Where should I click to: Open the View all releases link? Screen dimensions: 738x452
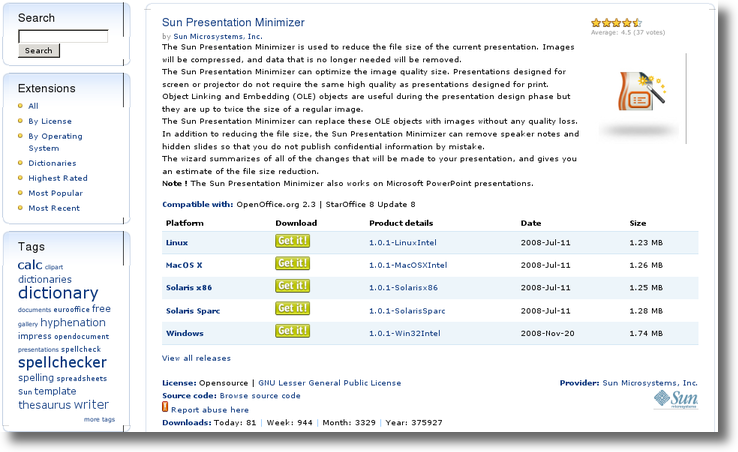coord(196,358)
